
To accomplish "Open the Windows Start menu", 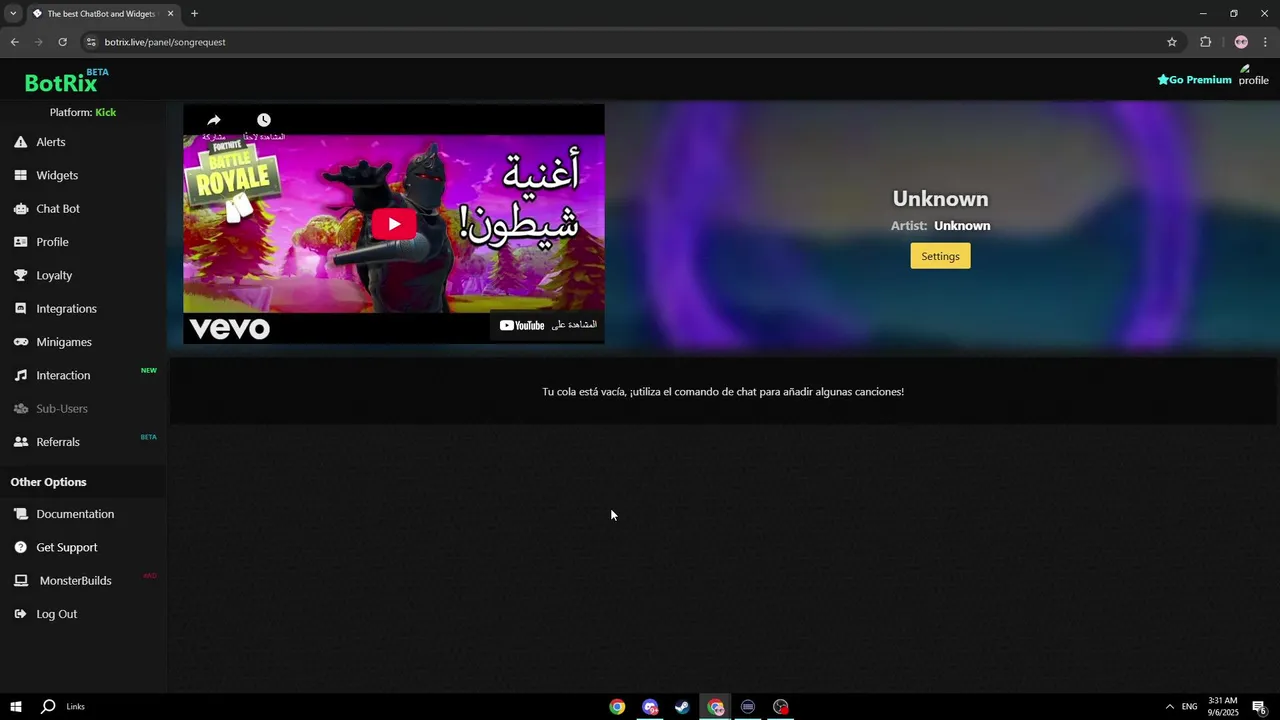I will [15, 707].
